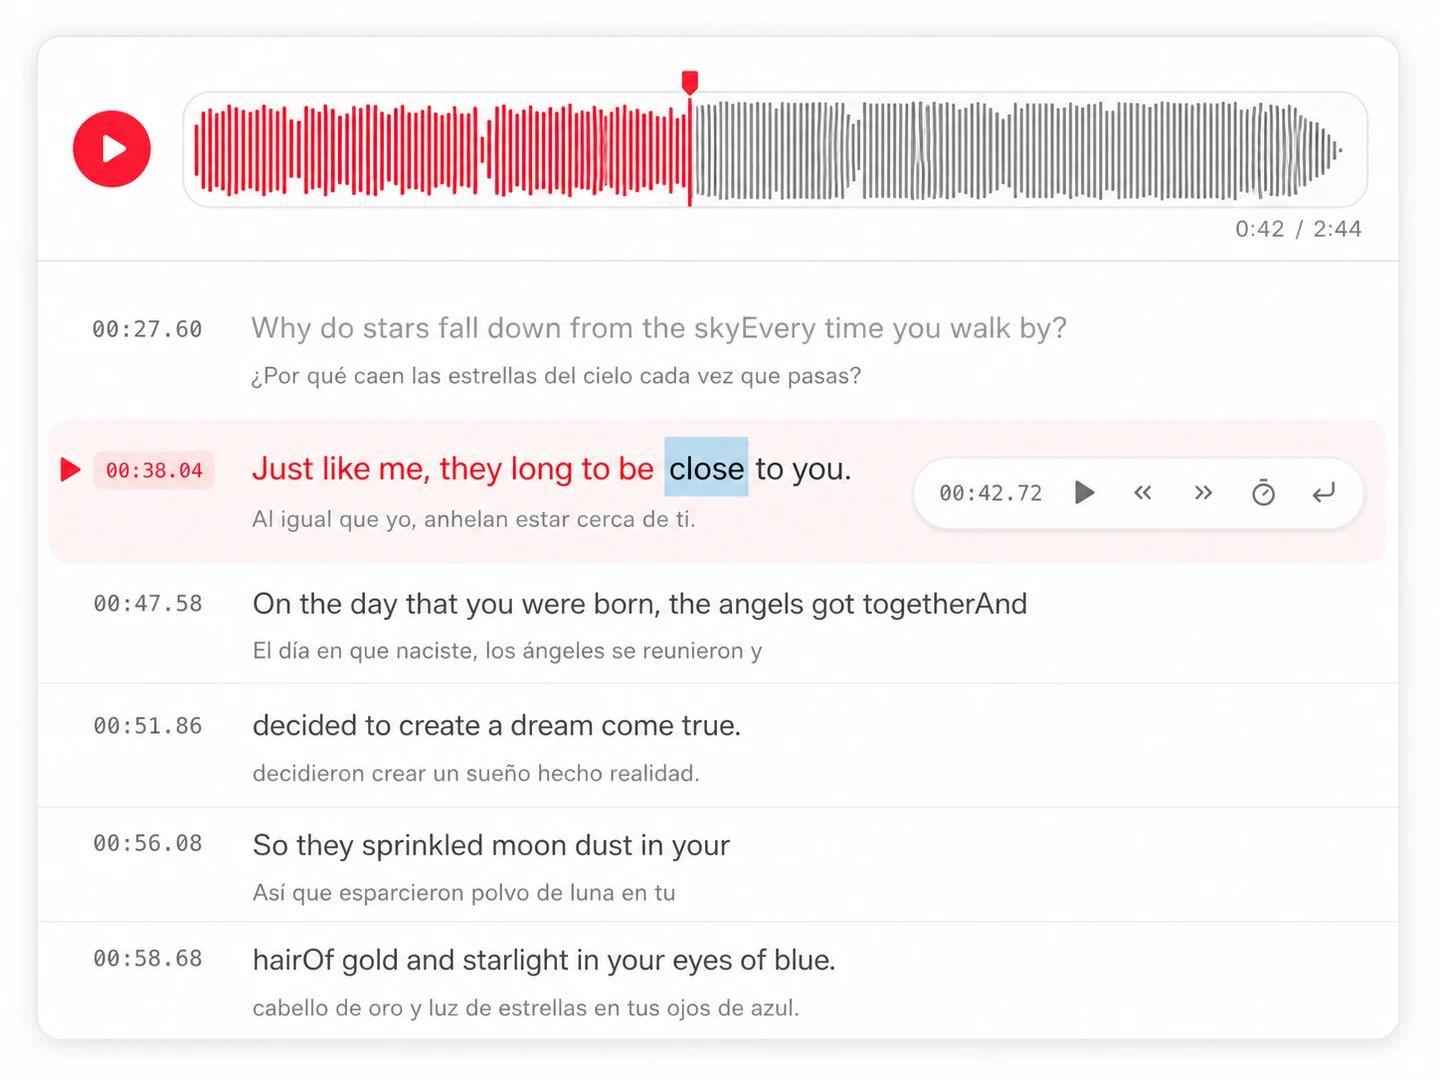
Task: Click the 00:58.68 timestamp
Action: coord(148,958)
